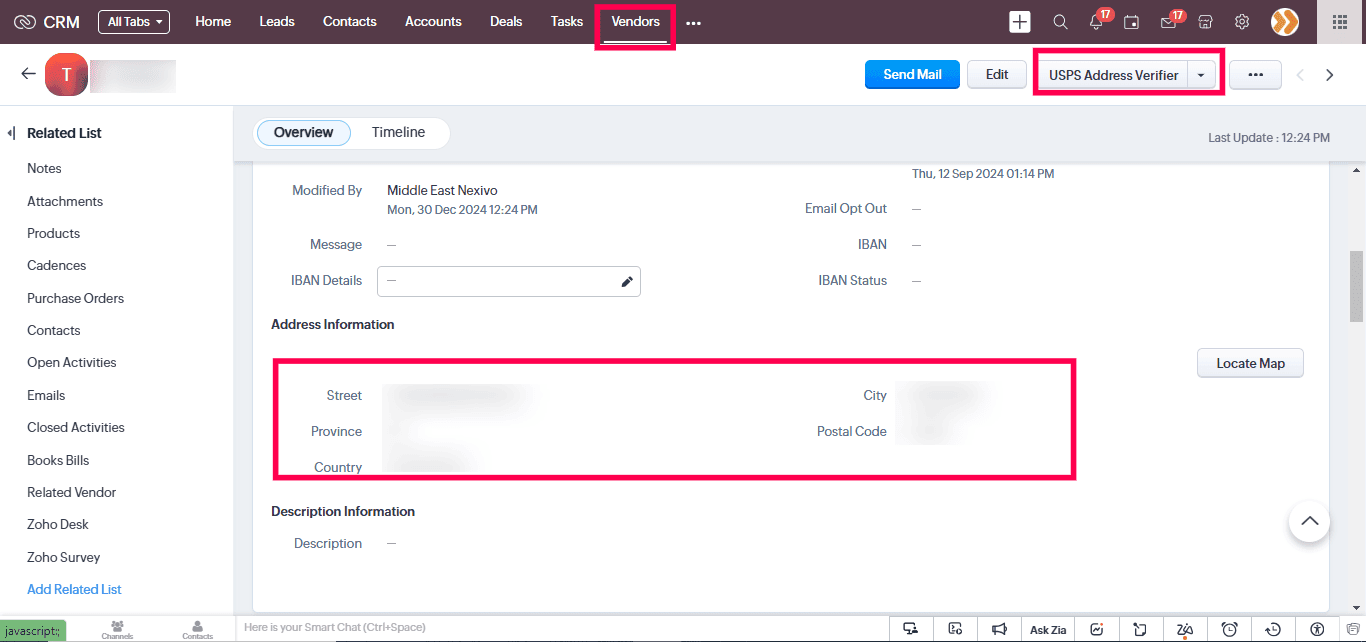The height and width of the screenshot is (642, 1366).
Task: Click the IBAN Details input field
Action: click(x=509, y=281)
